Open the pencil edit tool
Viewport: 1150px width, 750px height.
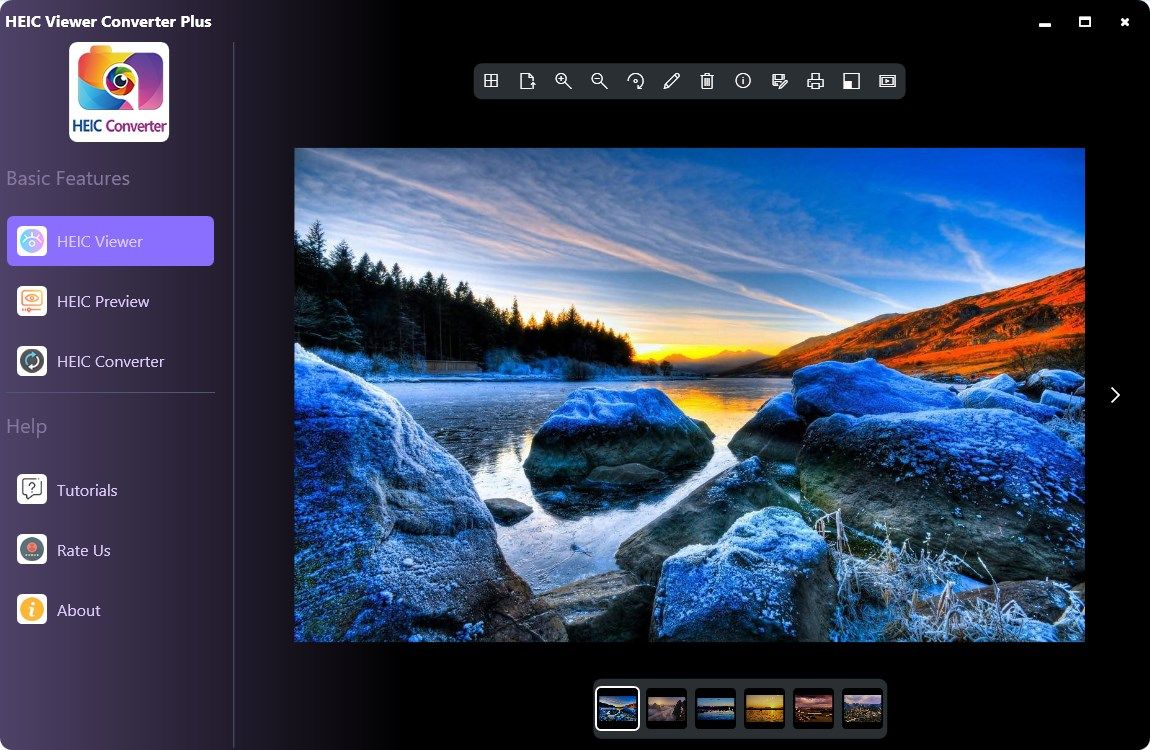coord(671,81)
